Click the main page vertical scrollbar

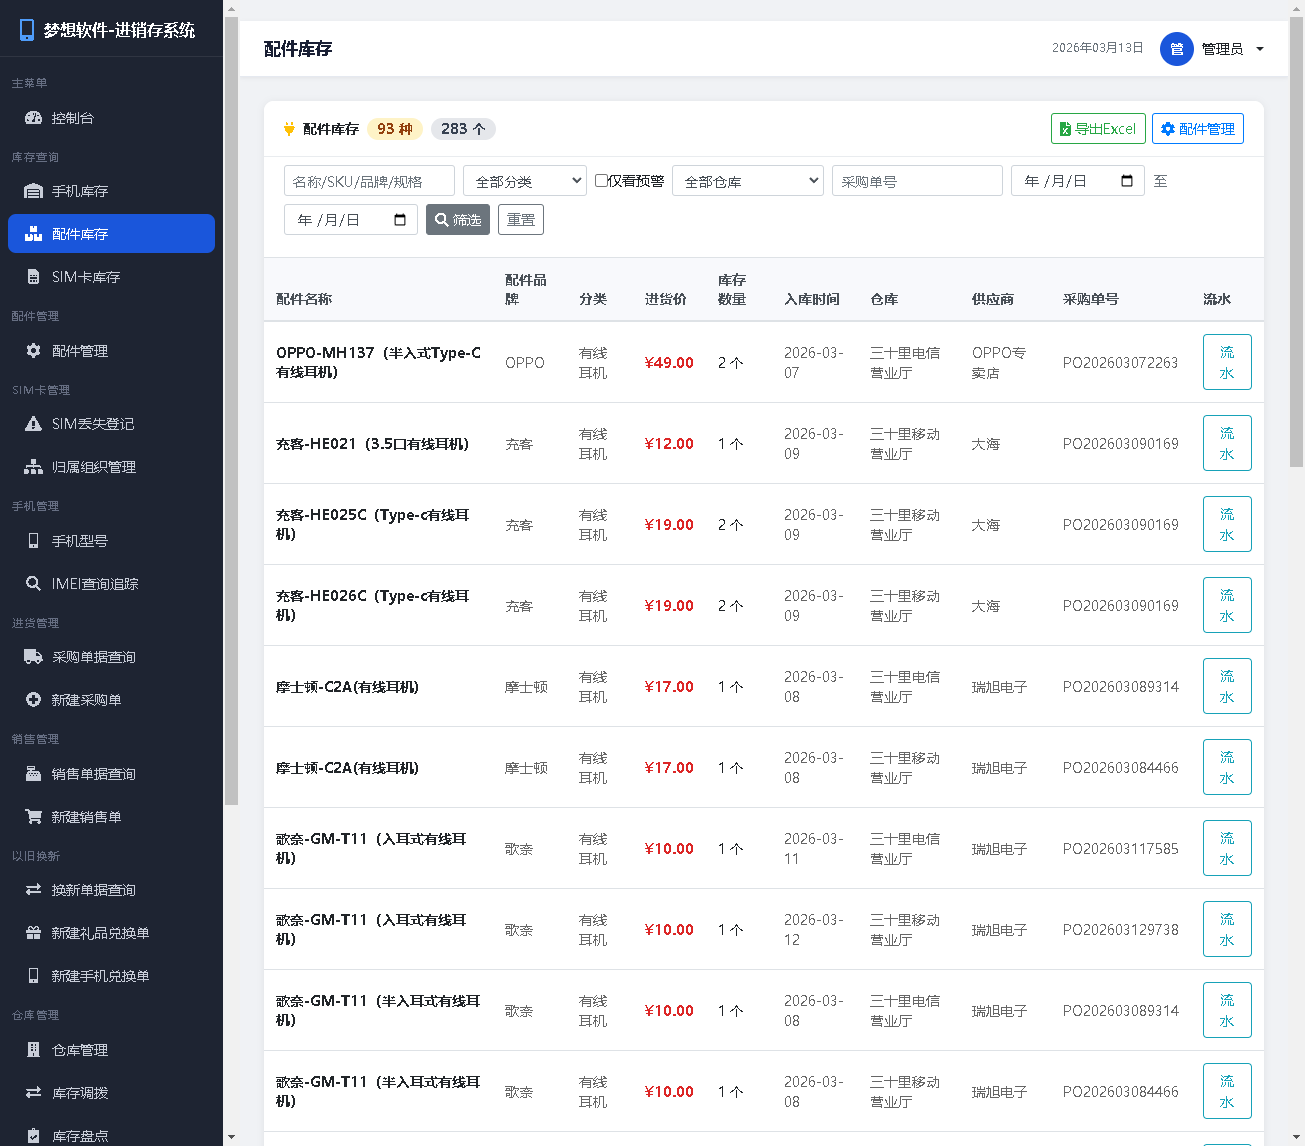1296,300
